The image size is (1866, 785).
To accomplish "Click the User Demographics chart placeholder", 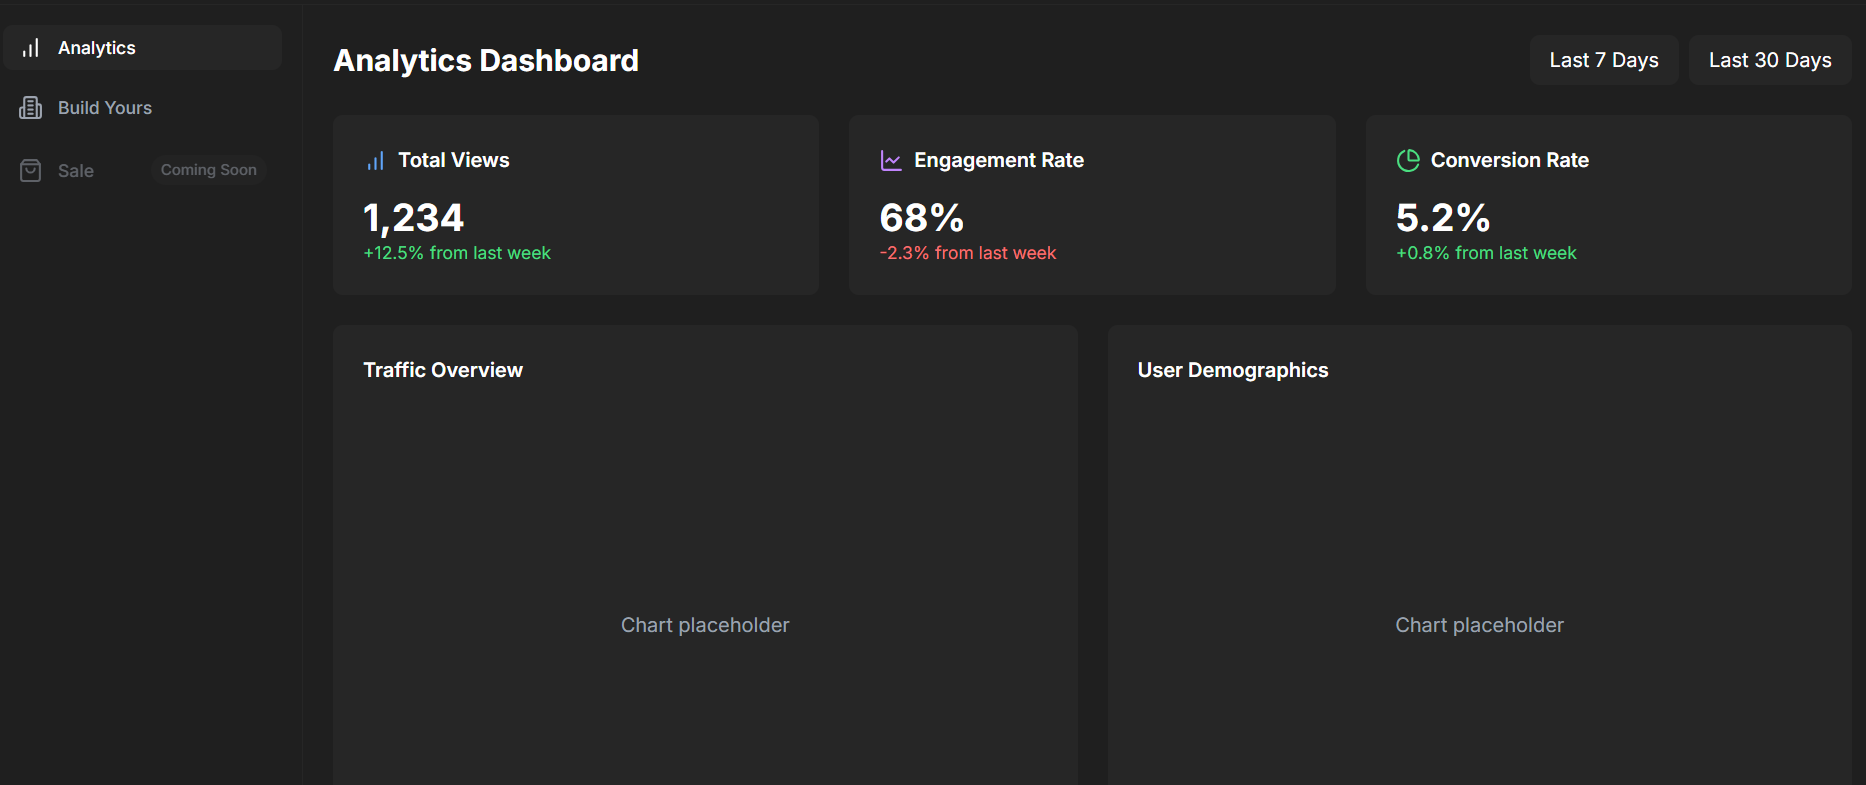I will [x=1479, y=625].
